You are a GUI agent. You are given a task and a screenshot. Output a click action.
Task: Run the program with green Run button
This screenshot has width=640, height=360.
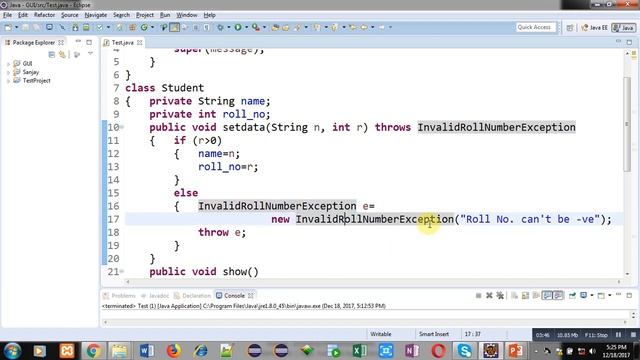coord(238,27)
